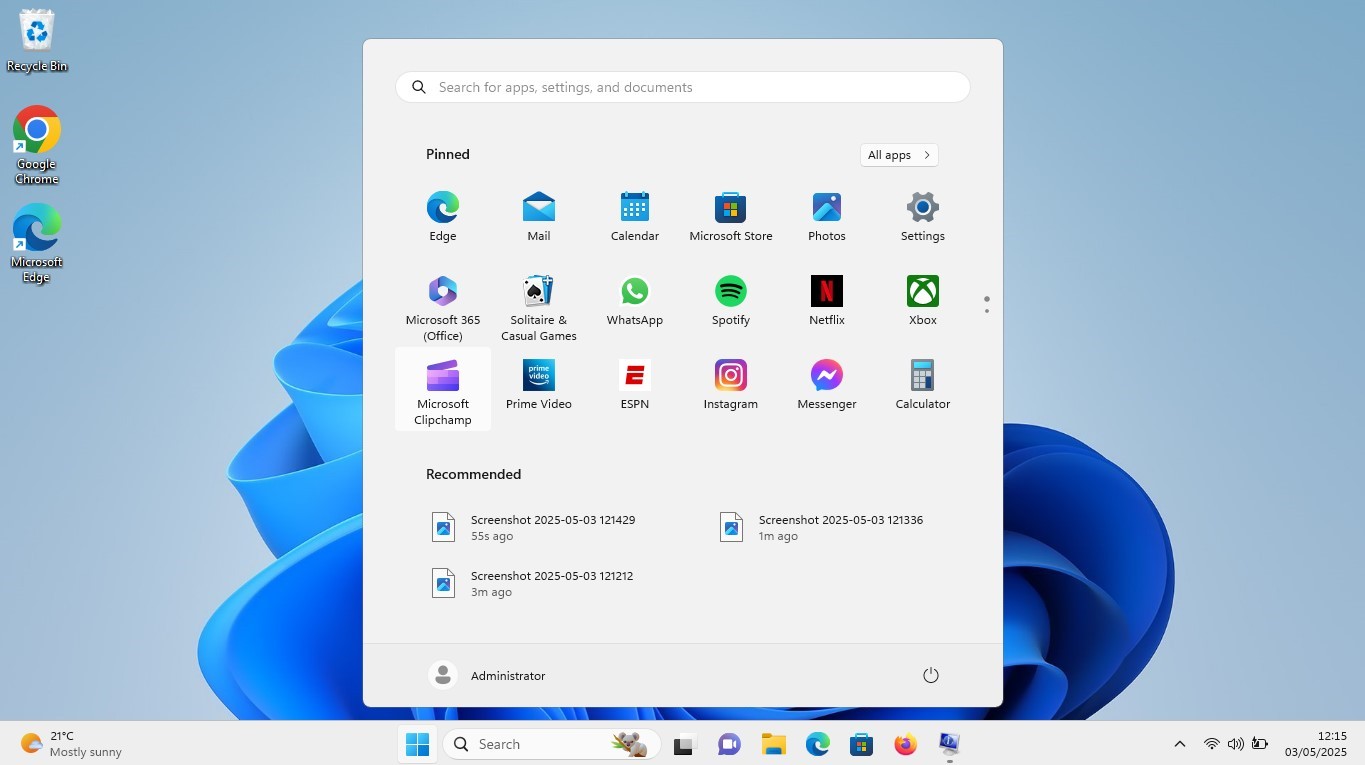Show hidden system tray icons
The height and width of the screenshot is (765, 1365).
[1180, 744]
